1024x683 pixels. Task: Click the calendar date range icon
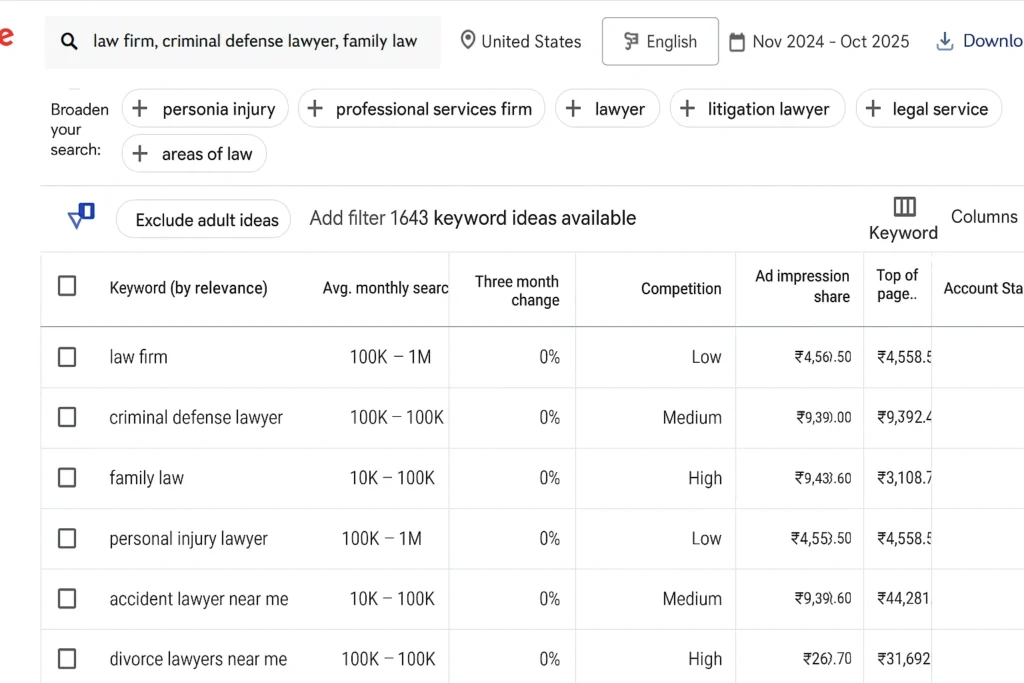point(737,42)
